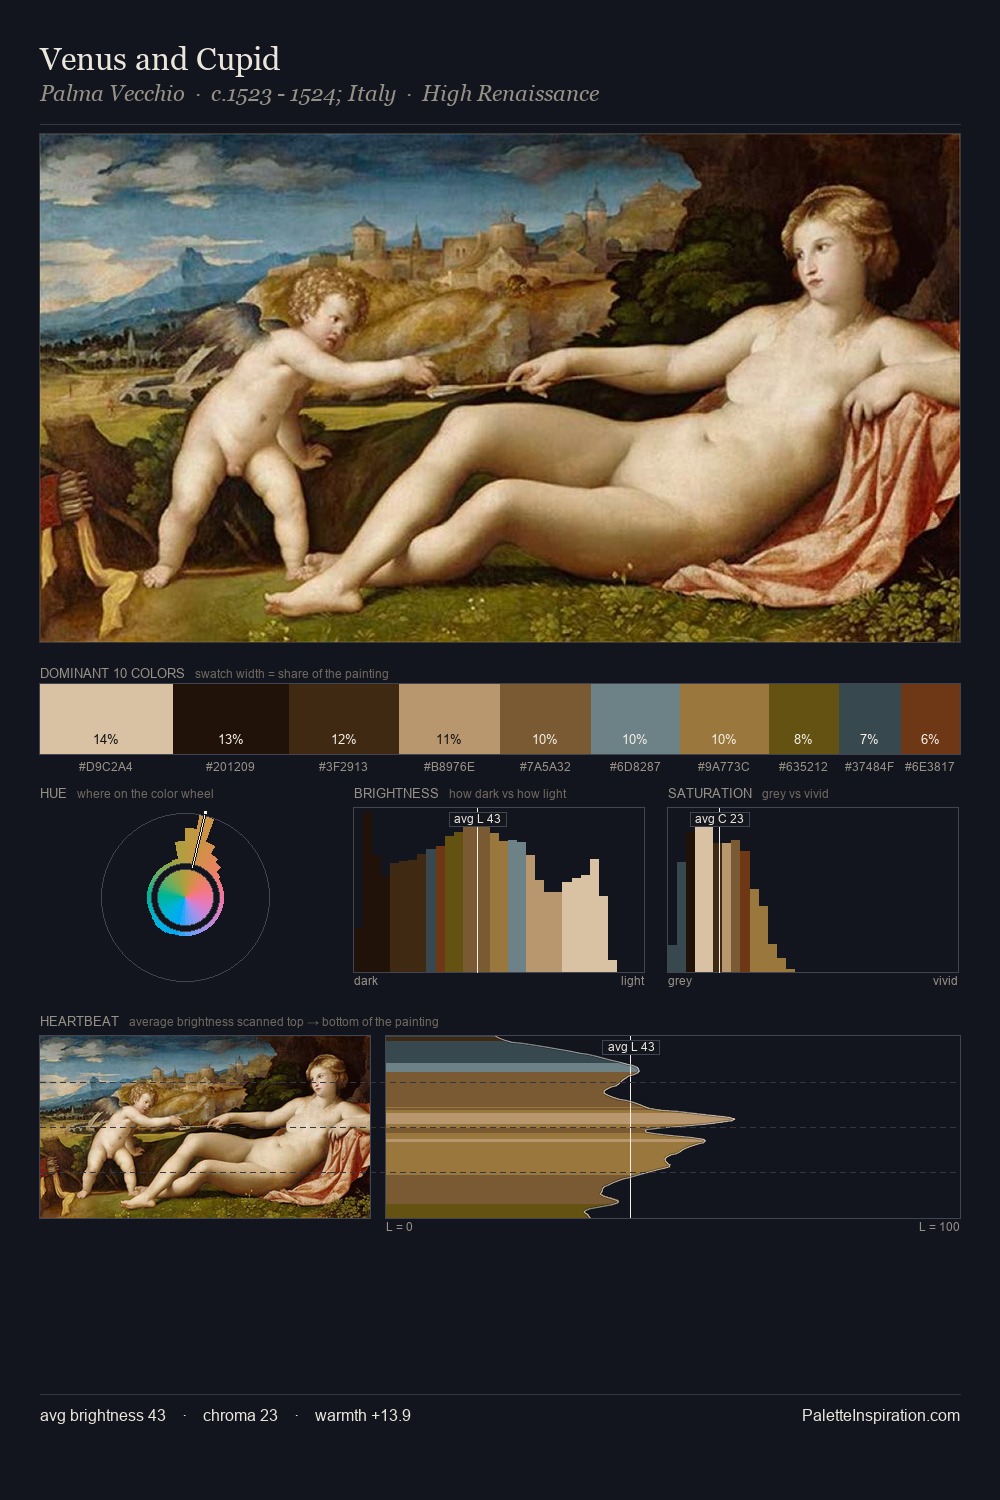This screenshot has height=1500, width=1000.
Task: Click the 'HUE' section heading
Action: [x=53, y=793]
